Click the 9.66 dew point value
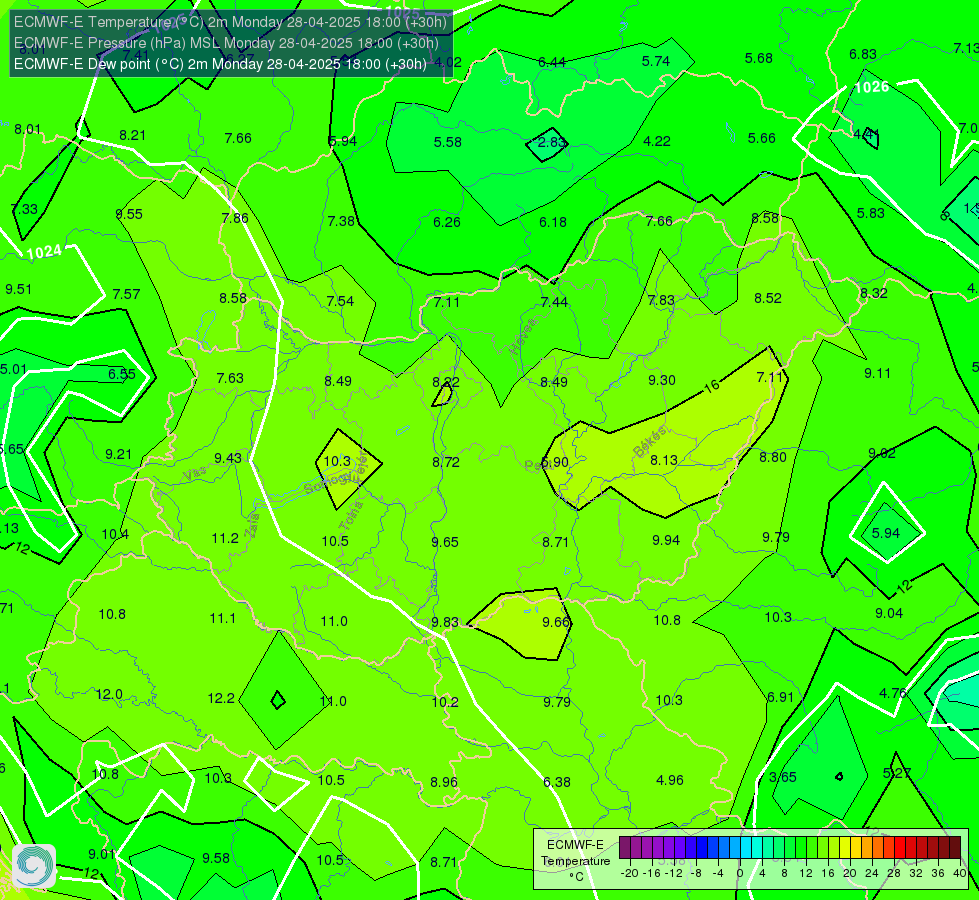The image size is (979, 900). pyautogui.click(x=556, y=622)
